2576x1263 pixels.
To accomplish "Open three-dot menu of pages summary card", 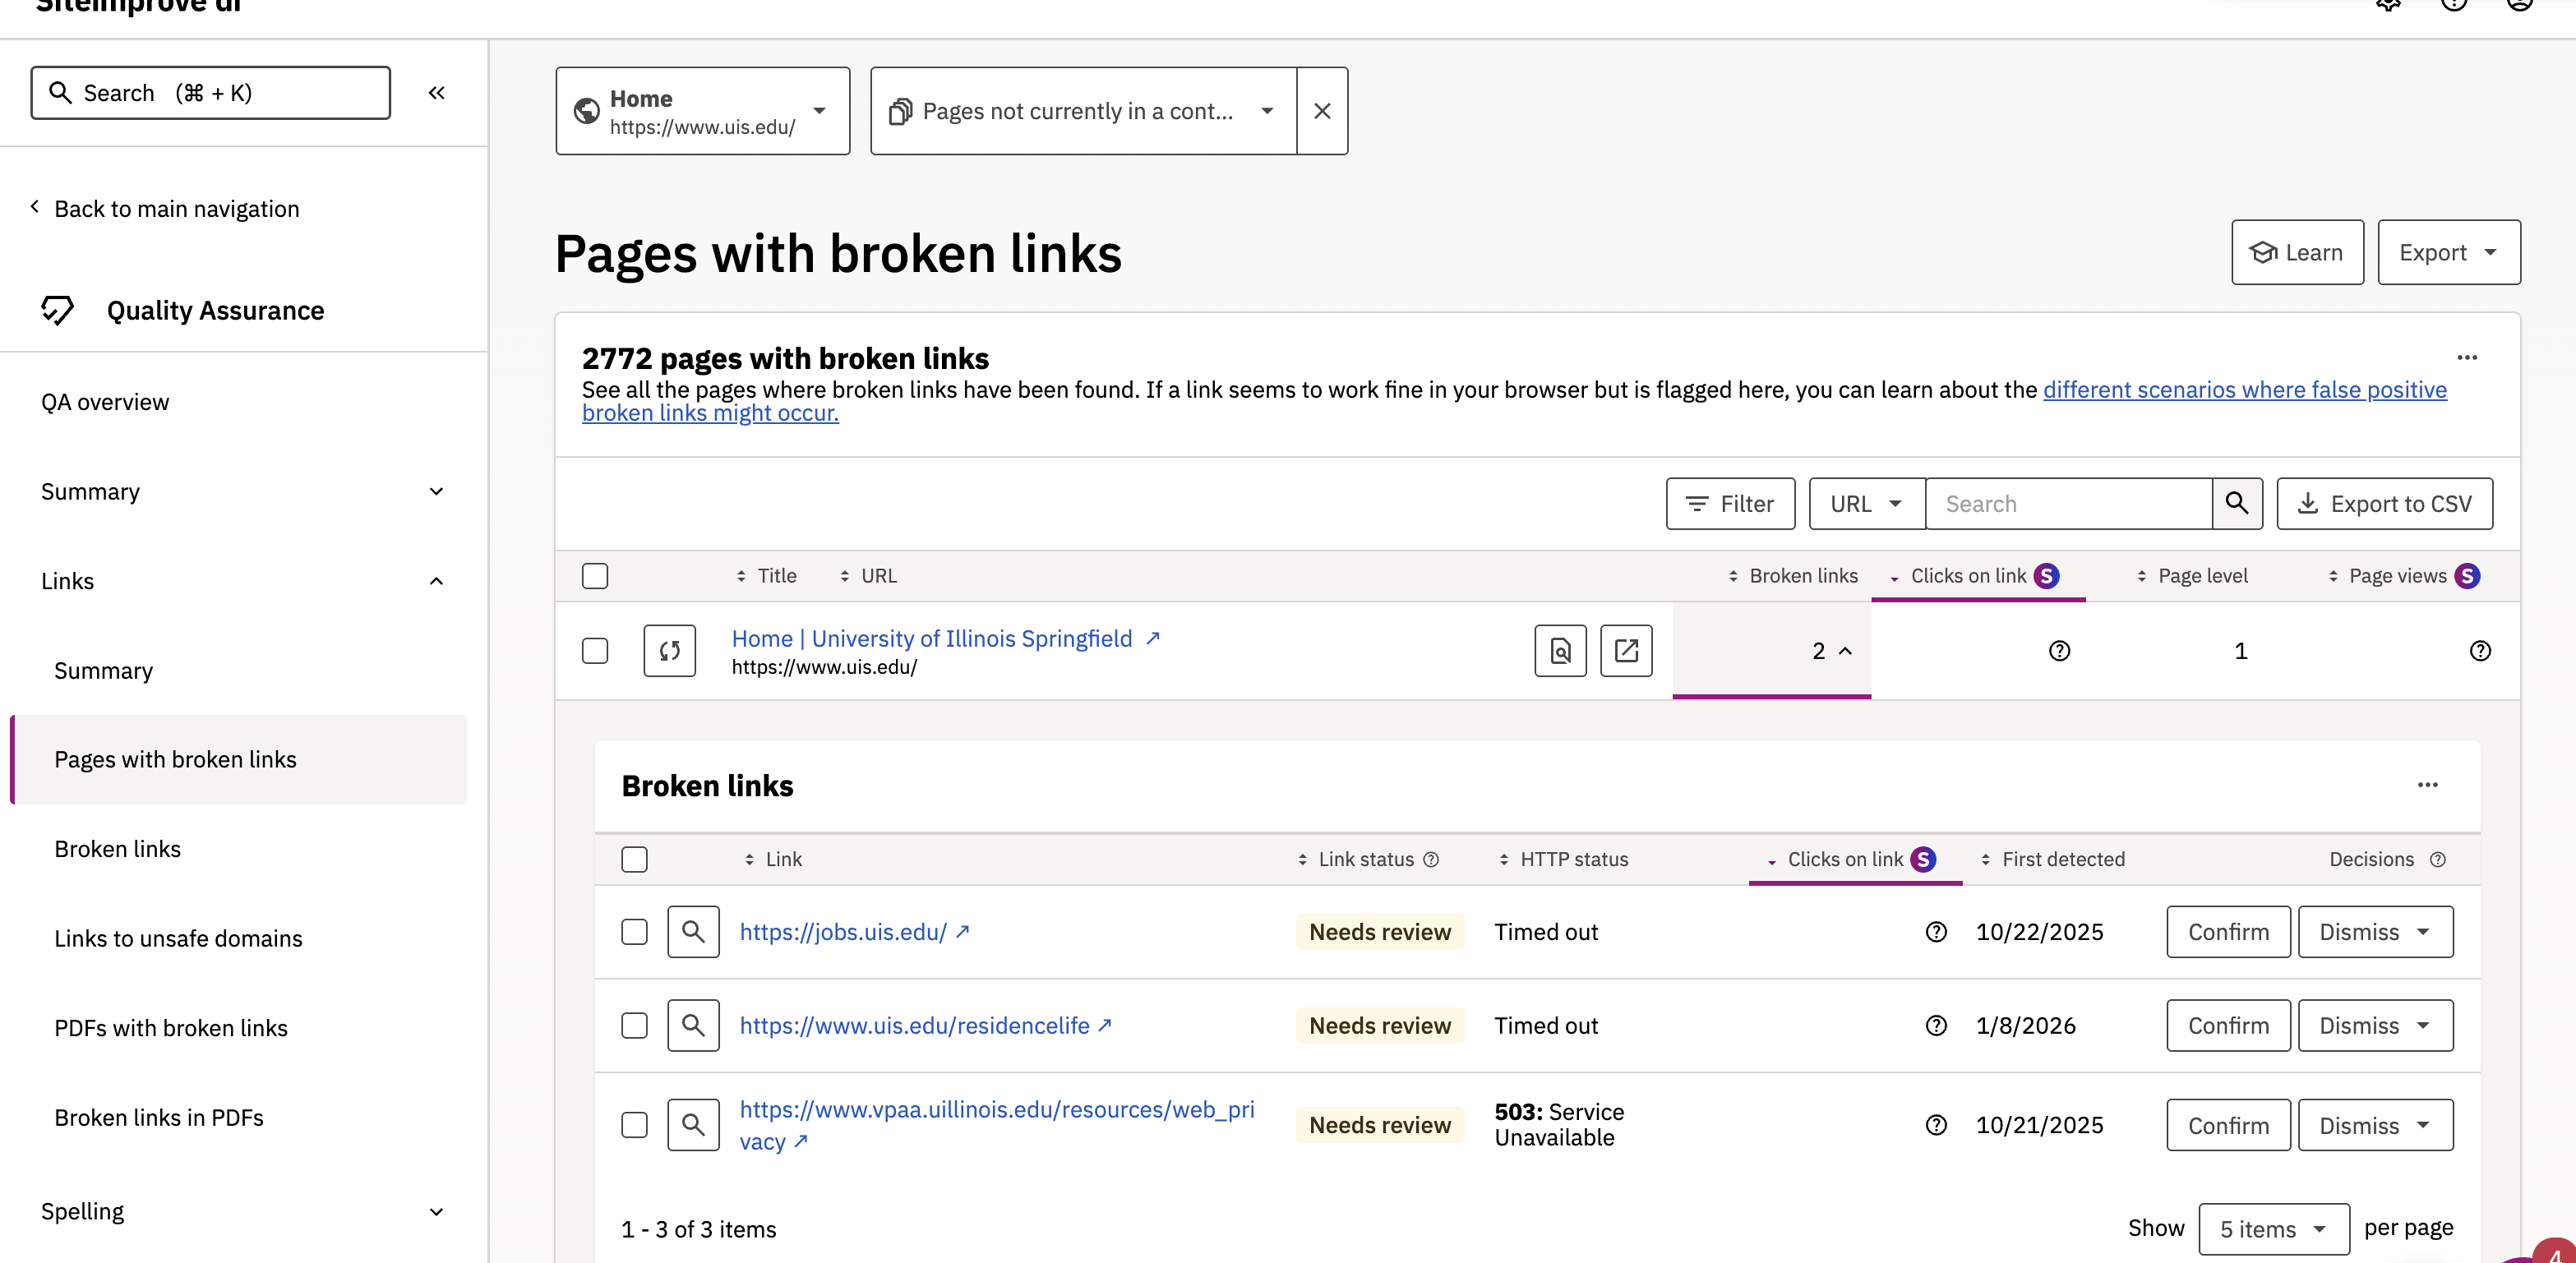I will coord(2467,358).
